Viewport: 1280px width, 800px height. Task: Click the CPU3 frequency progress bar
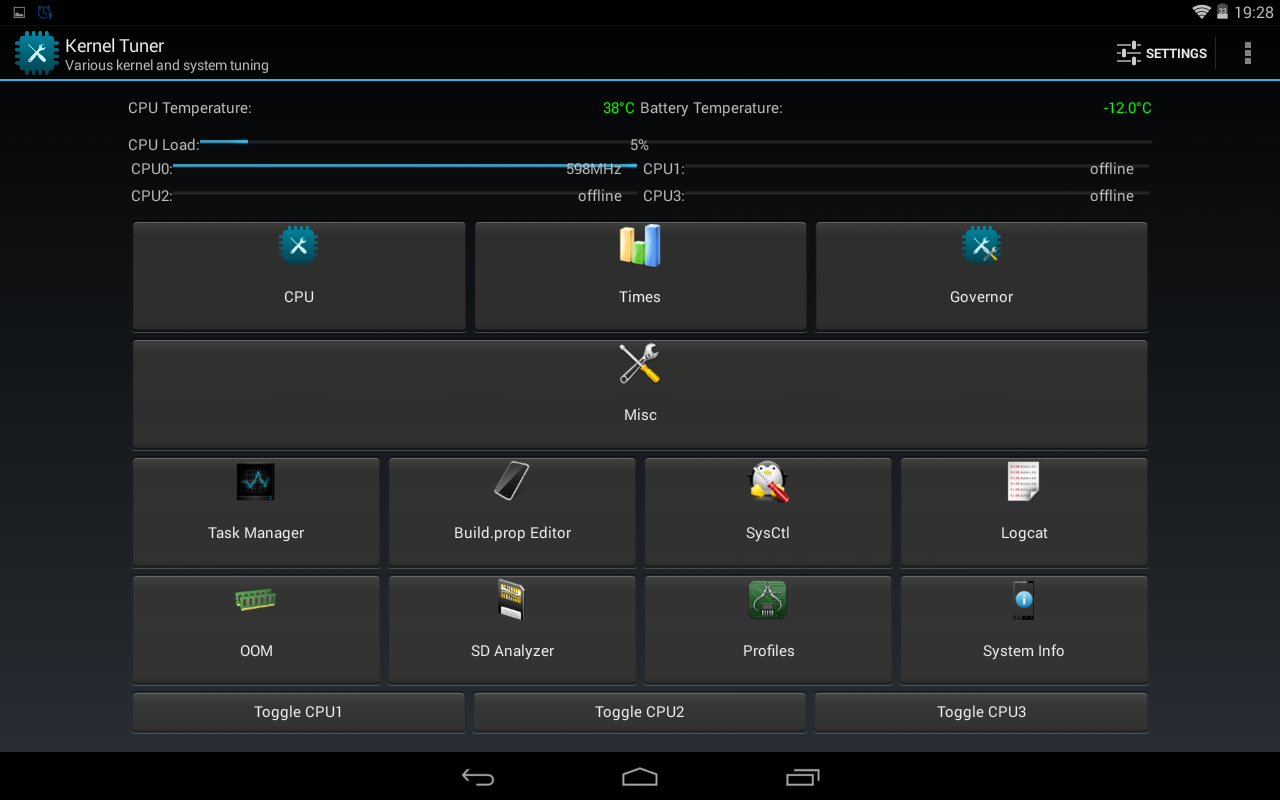(x=917, y=193)
